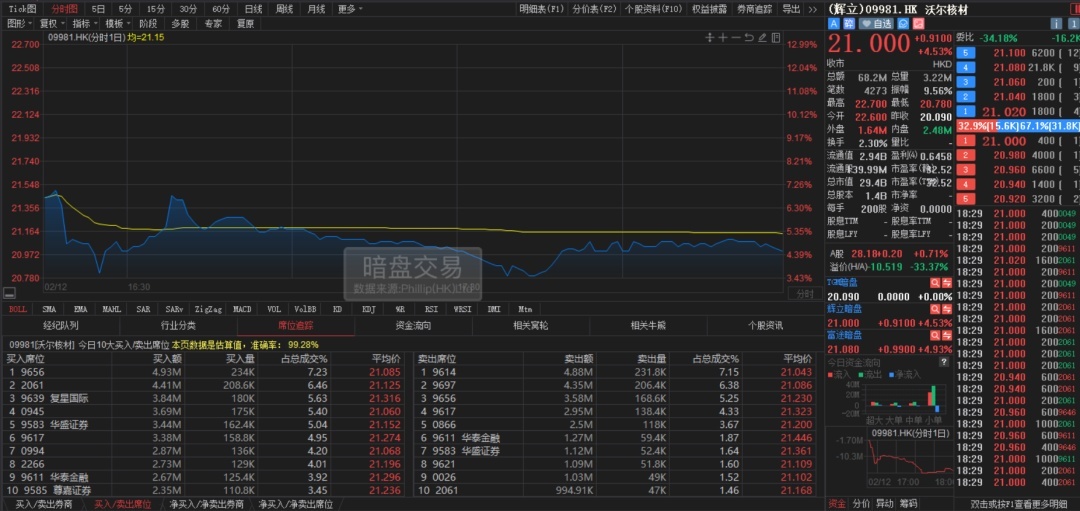The height and width of the screenshot is (511, 1080).
Task: Toggle the MACD indicator
Action: point(242,310)
